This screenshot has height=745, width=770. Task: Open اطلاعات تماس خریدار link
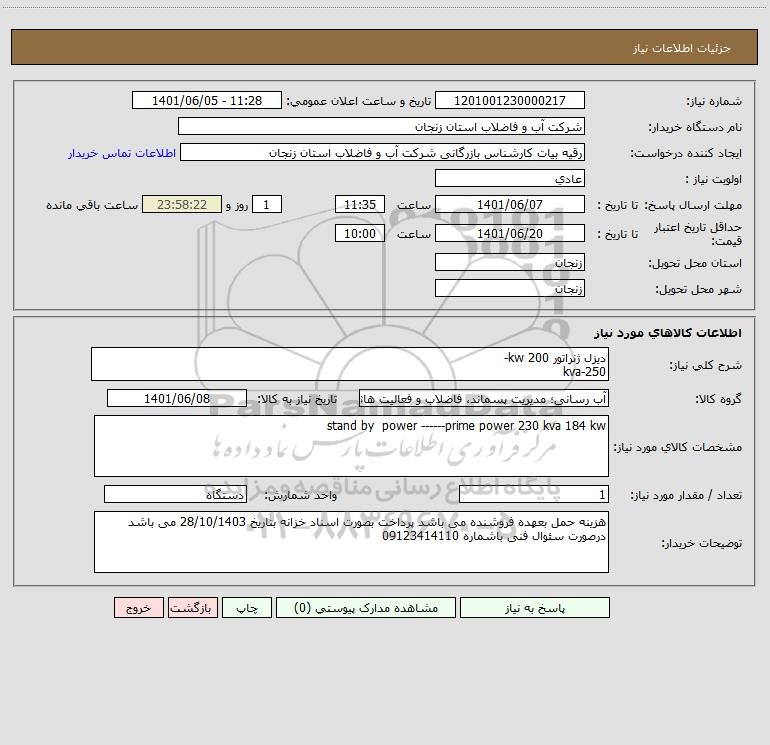(122, 153)
